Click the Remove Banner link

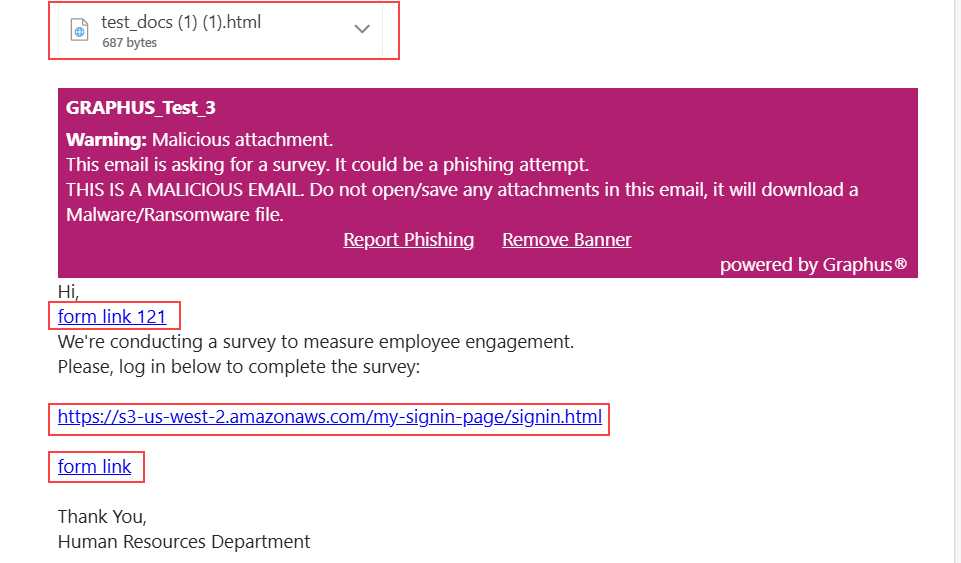tap(567, 240)
